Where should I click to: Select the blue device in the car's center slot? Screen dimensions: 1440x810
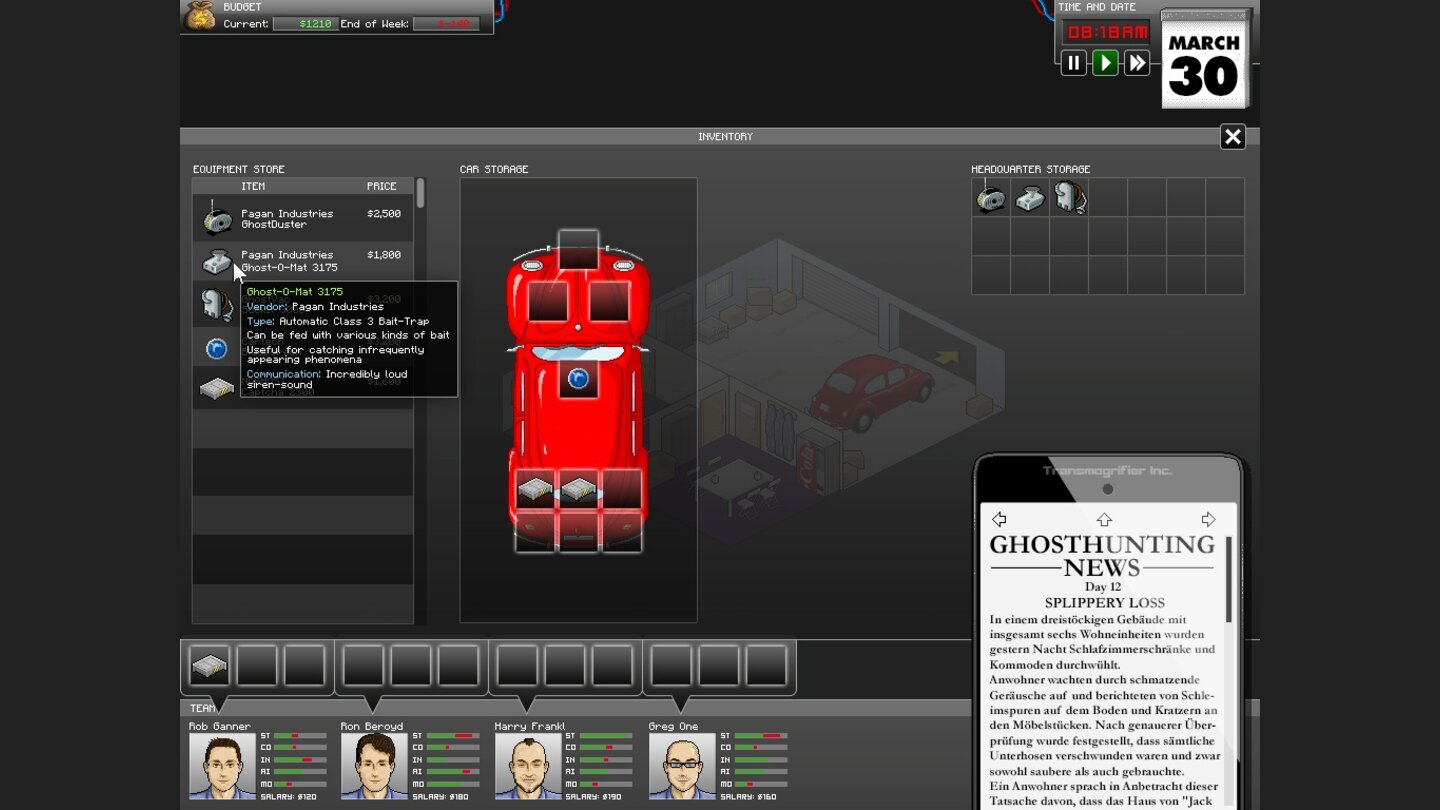point(578,378)
